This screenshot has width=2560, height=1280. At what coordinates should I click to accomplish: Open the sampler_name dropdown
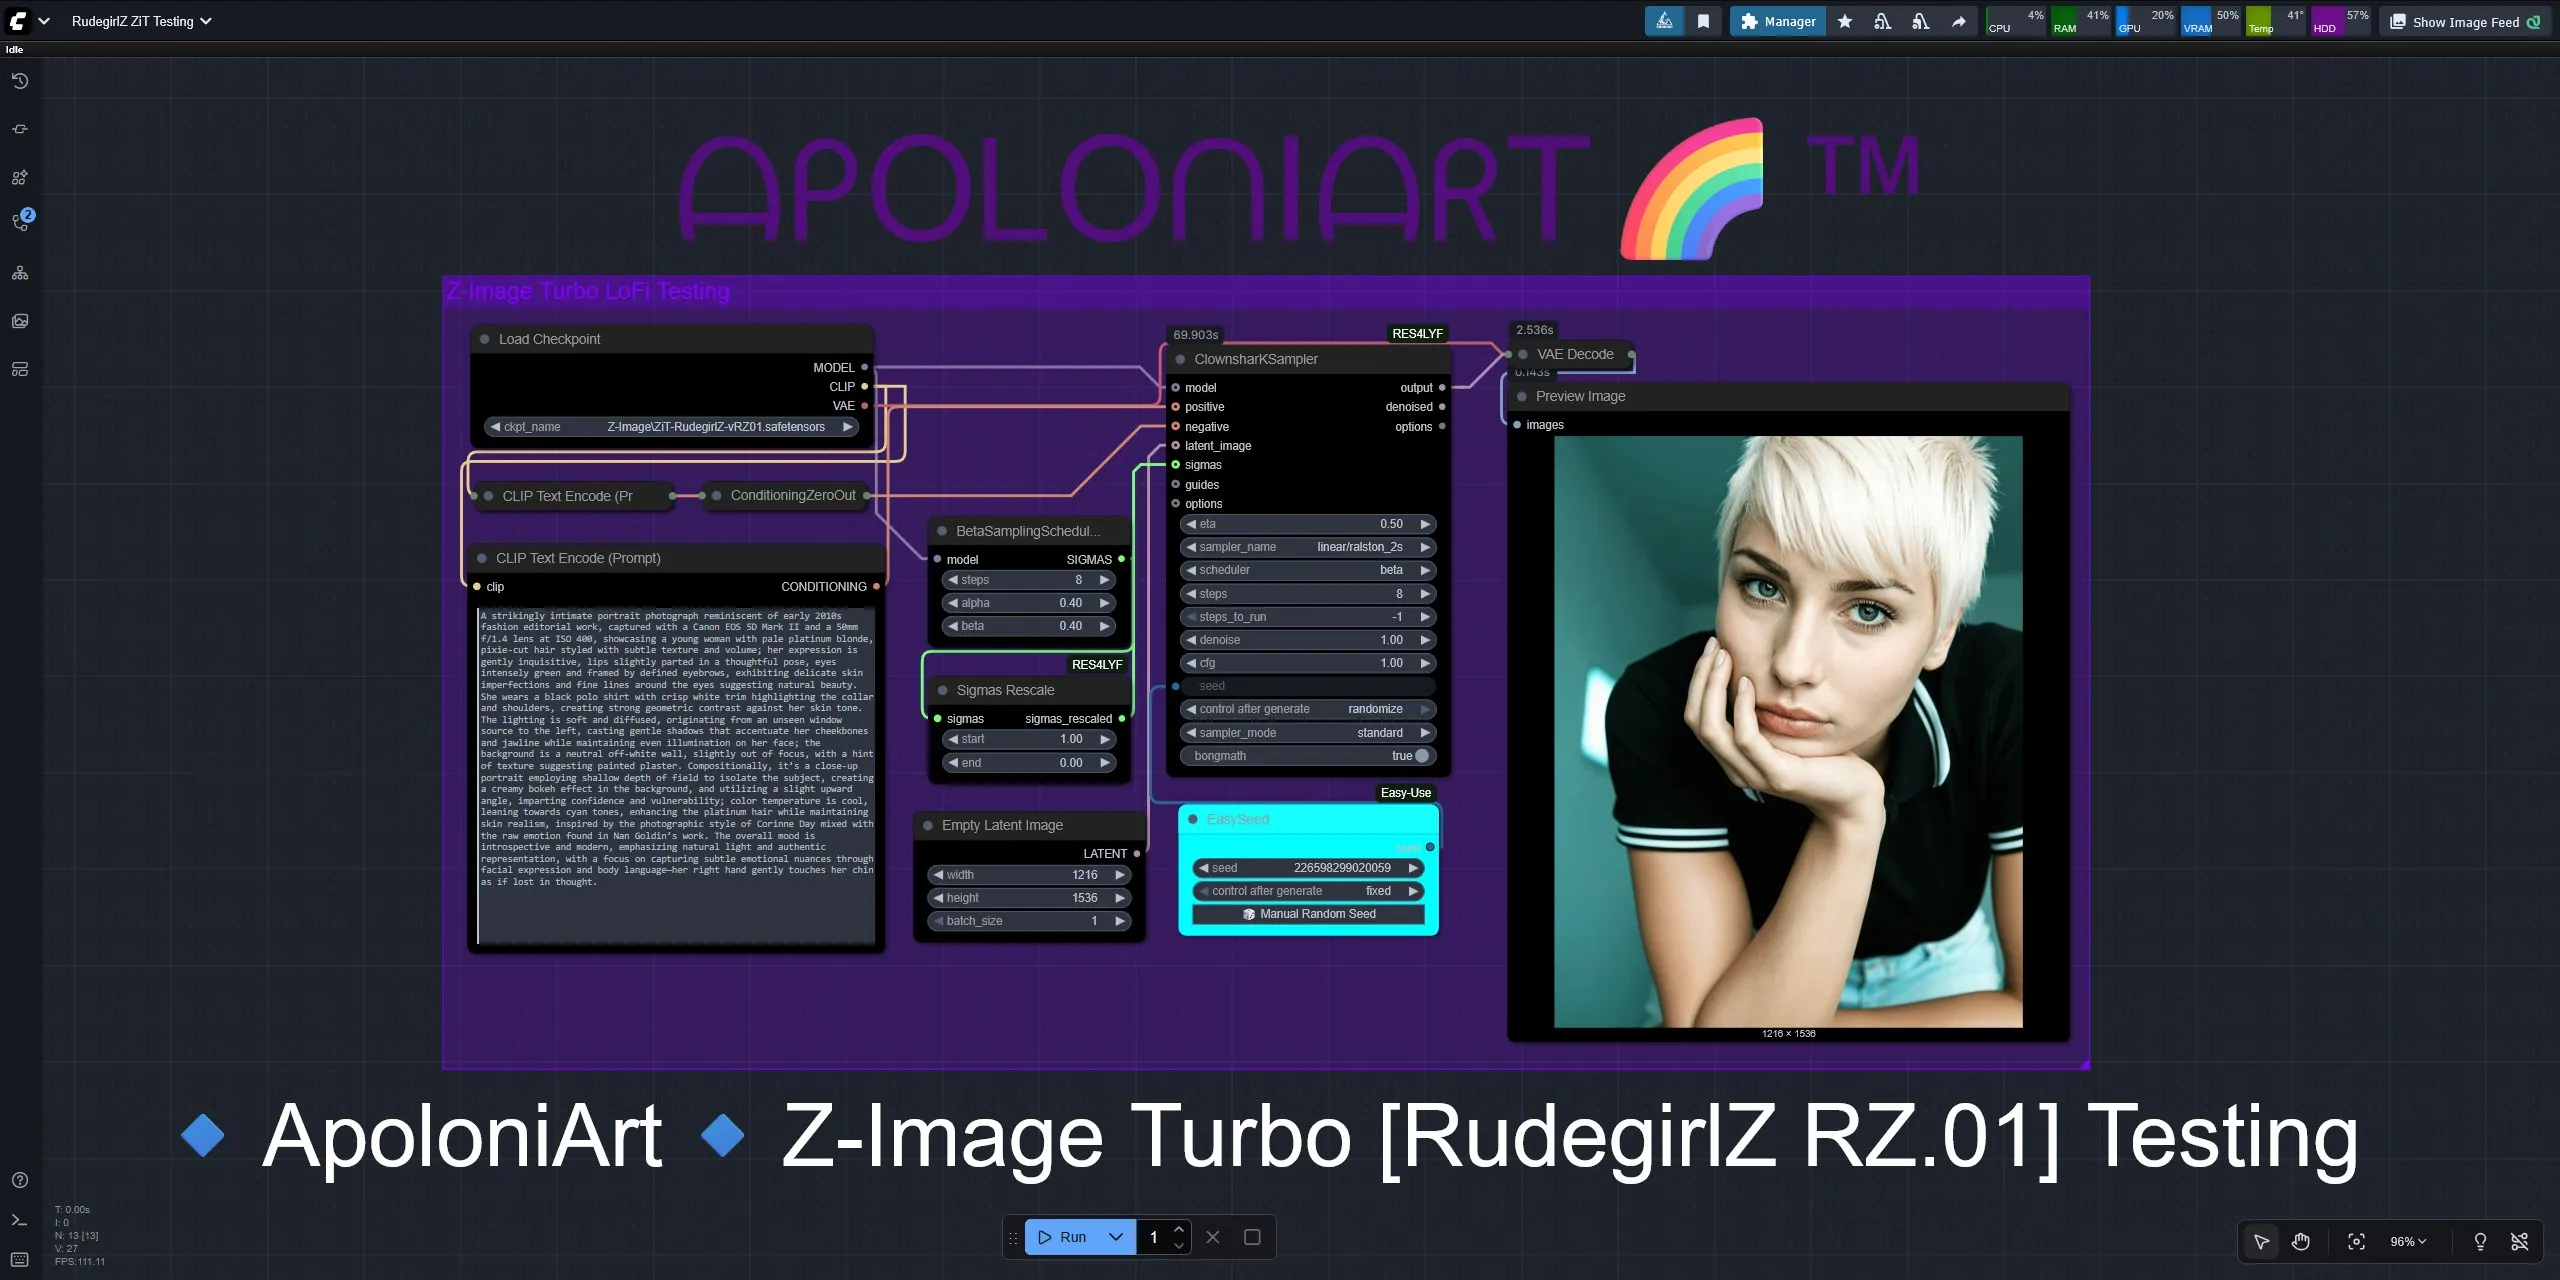[x=1308, y=547]
